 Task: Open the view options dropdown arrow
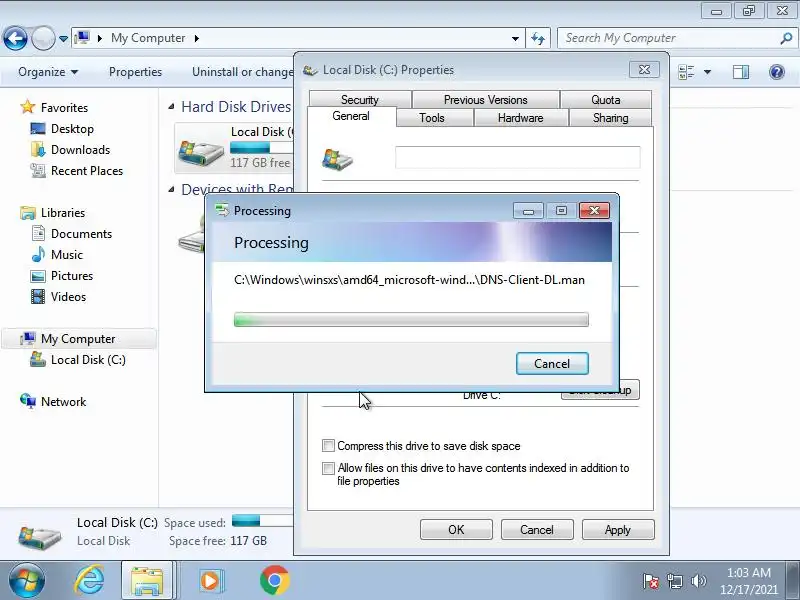(708, 72)
